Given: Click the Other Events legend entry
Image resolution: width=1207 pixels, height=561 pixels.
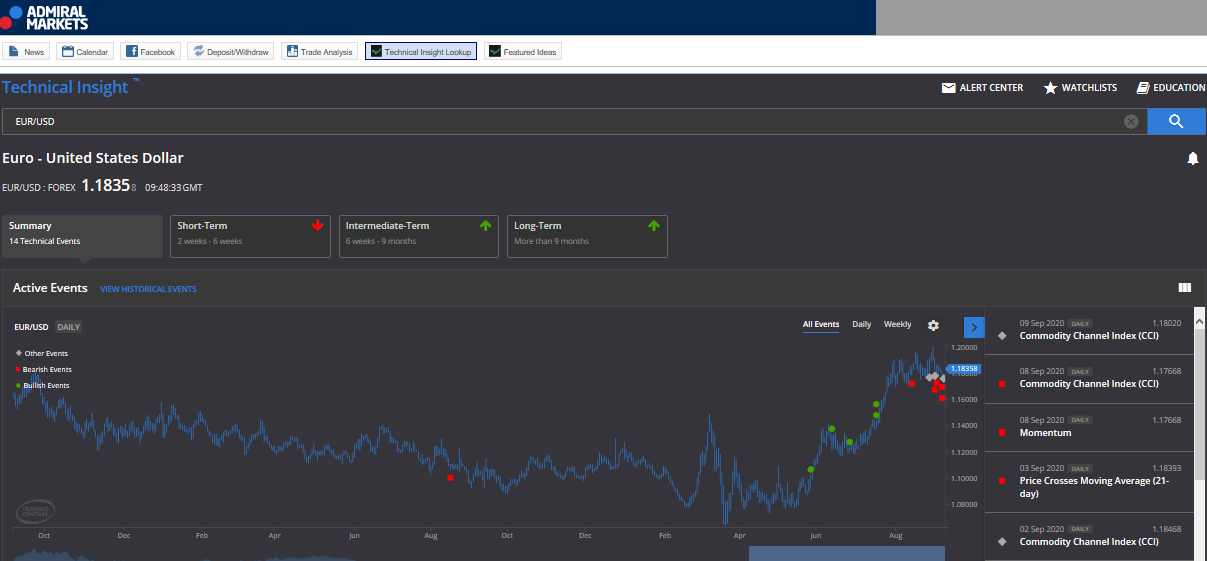Looking at the screenshot, I should (x=42, y=354).
